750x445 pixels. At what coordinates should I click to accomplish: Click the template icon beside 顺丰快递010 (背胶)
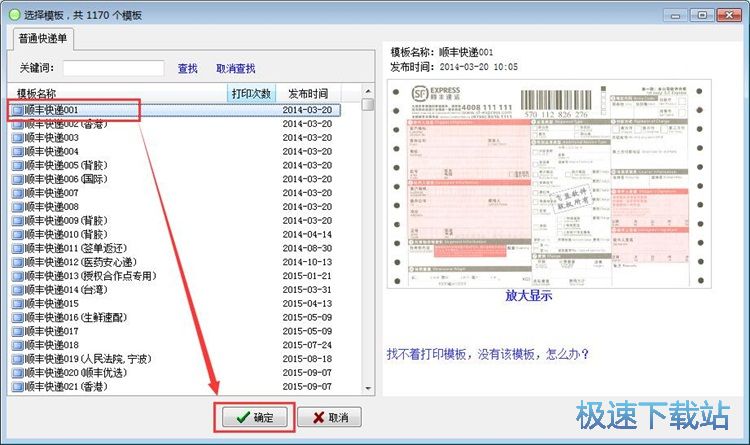[18, 235]
